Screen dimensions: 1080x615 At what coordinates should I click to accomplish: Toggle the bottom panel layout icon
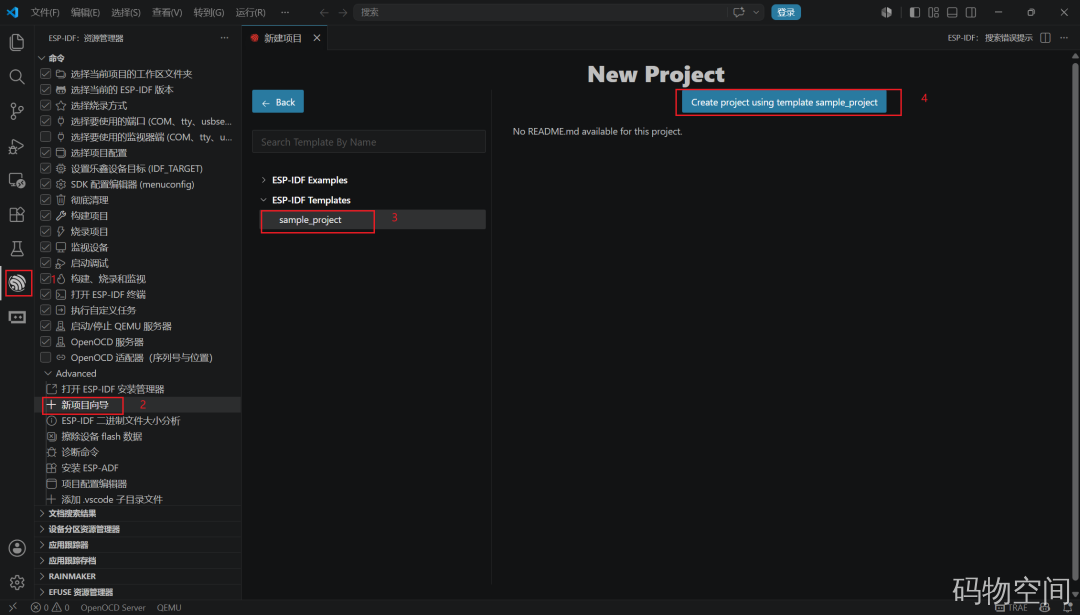coord(952,12)
